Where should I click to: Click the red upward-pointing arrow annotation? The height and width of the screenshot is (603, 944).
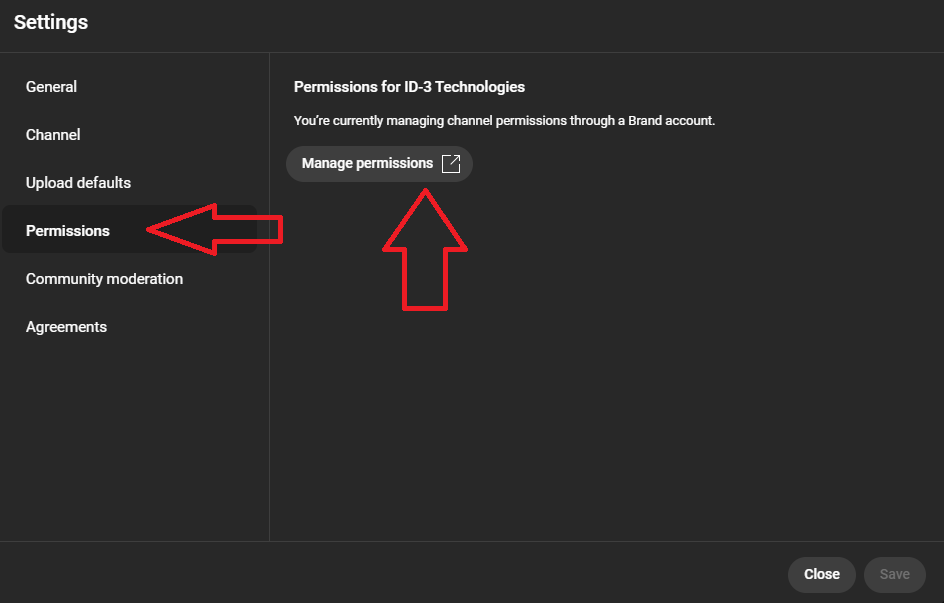425,249
